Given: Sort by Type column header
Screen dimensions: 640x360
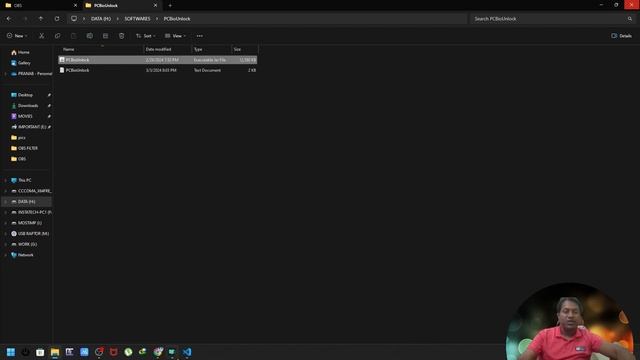Looking at the screenshot, I should pos(211,49).
